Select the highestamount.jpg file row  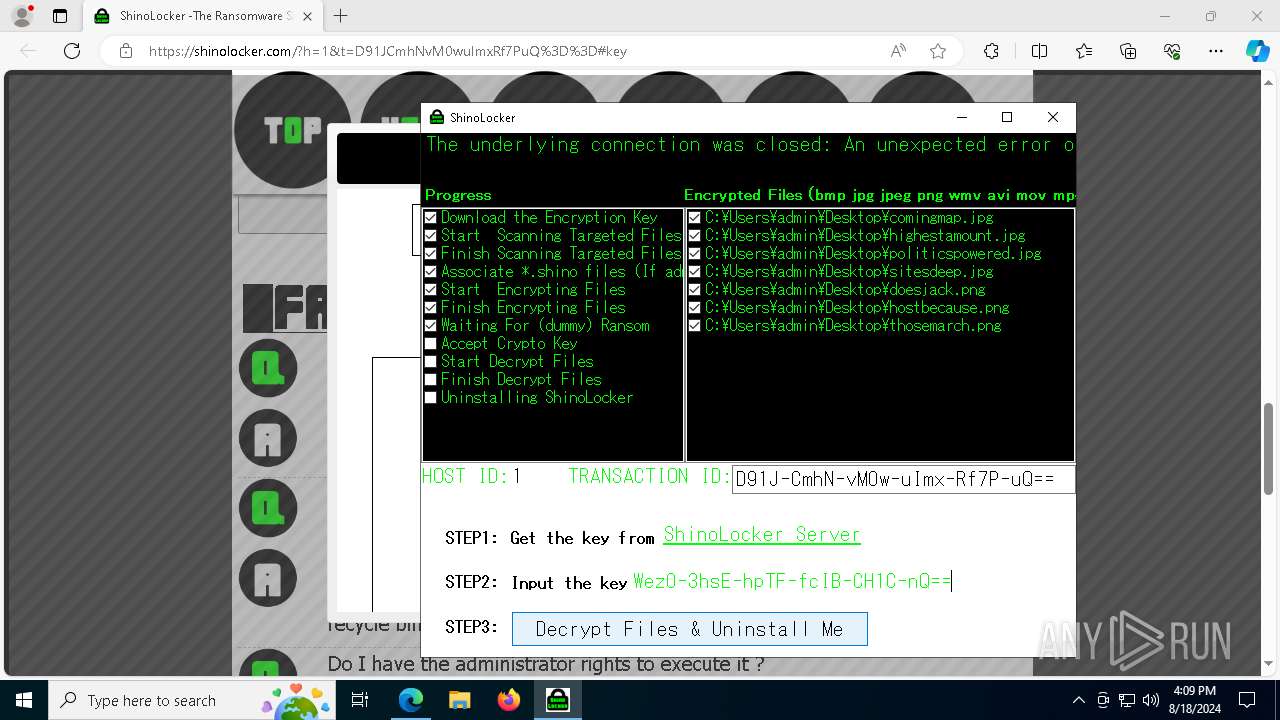pyautogui.click(x=865, y=235)
